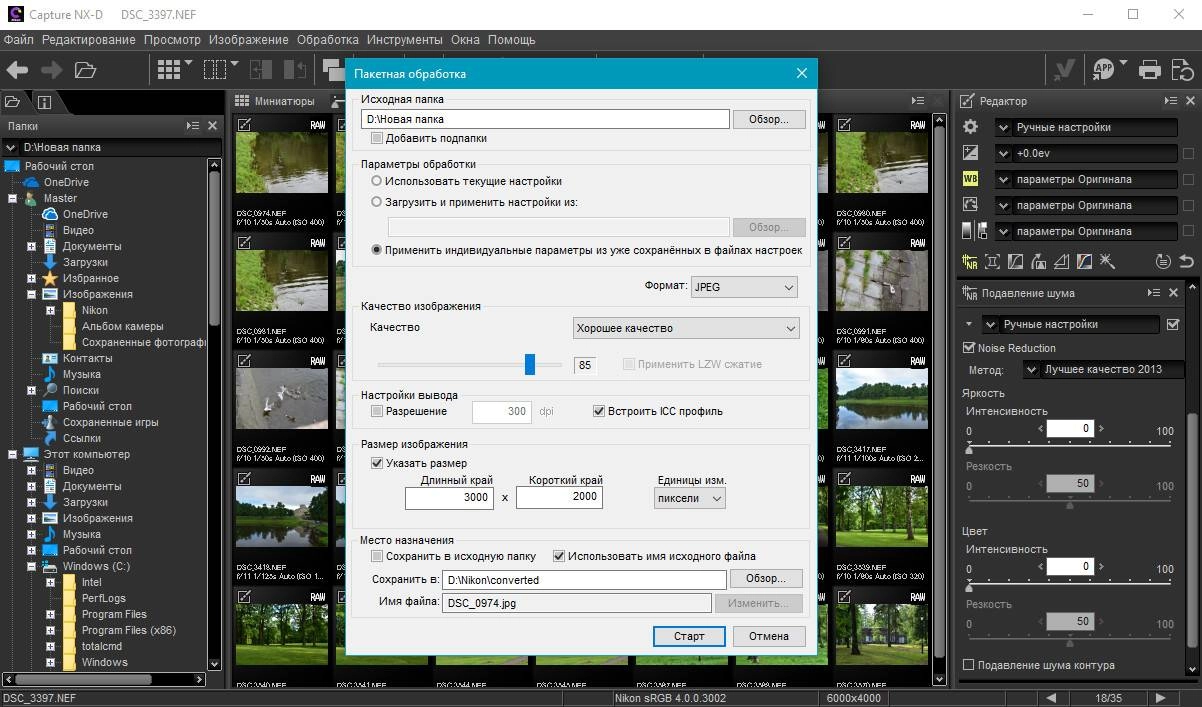Open the 'Редактирование' menu
This screenshot has width=1202, height=707.
(89, 40)
